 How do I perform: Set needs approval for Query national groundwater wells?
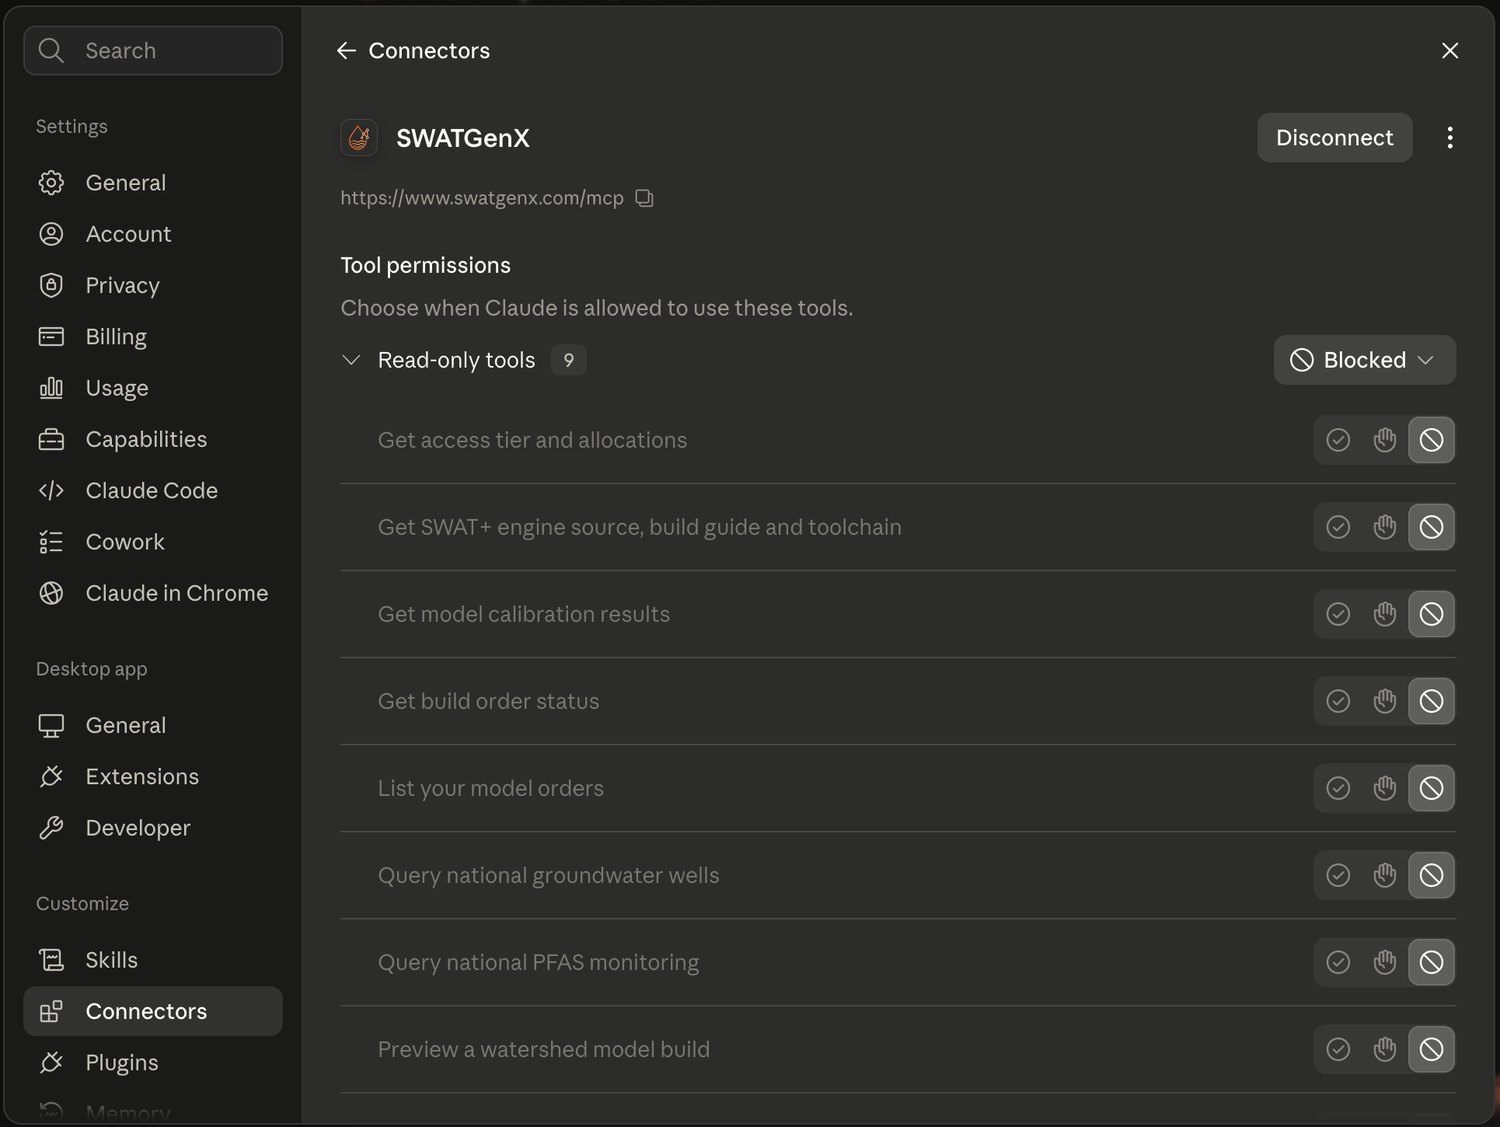coord(1385,875)
